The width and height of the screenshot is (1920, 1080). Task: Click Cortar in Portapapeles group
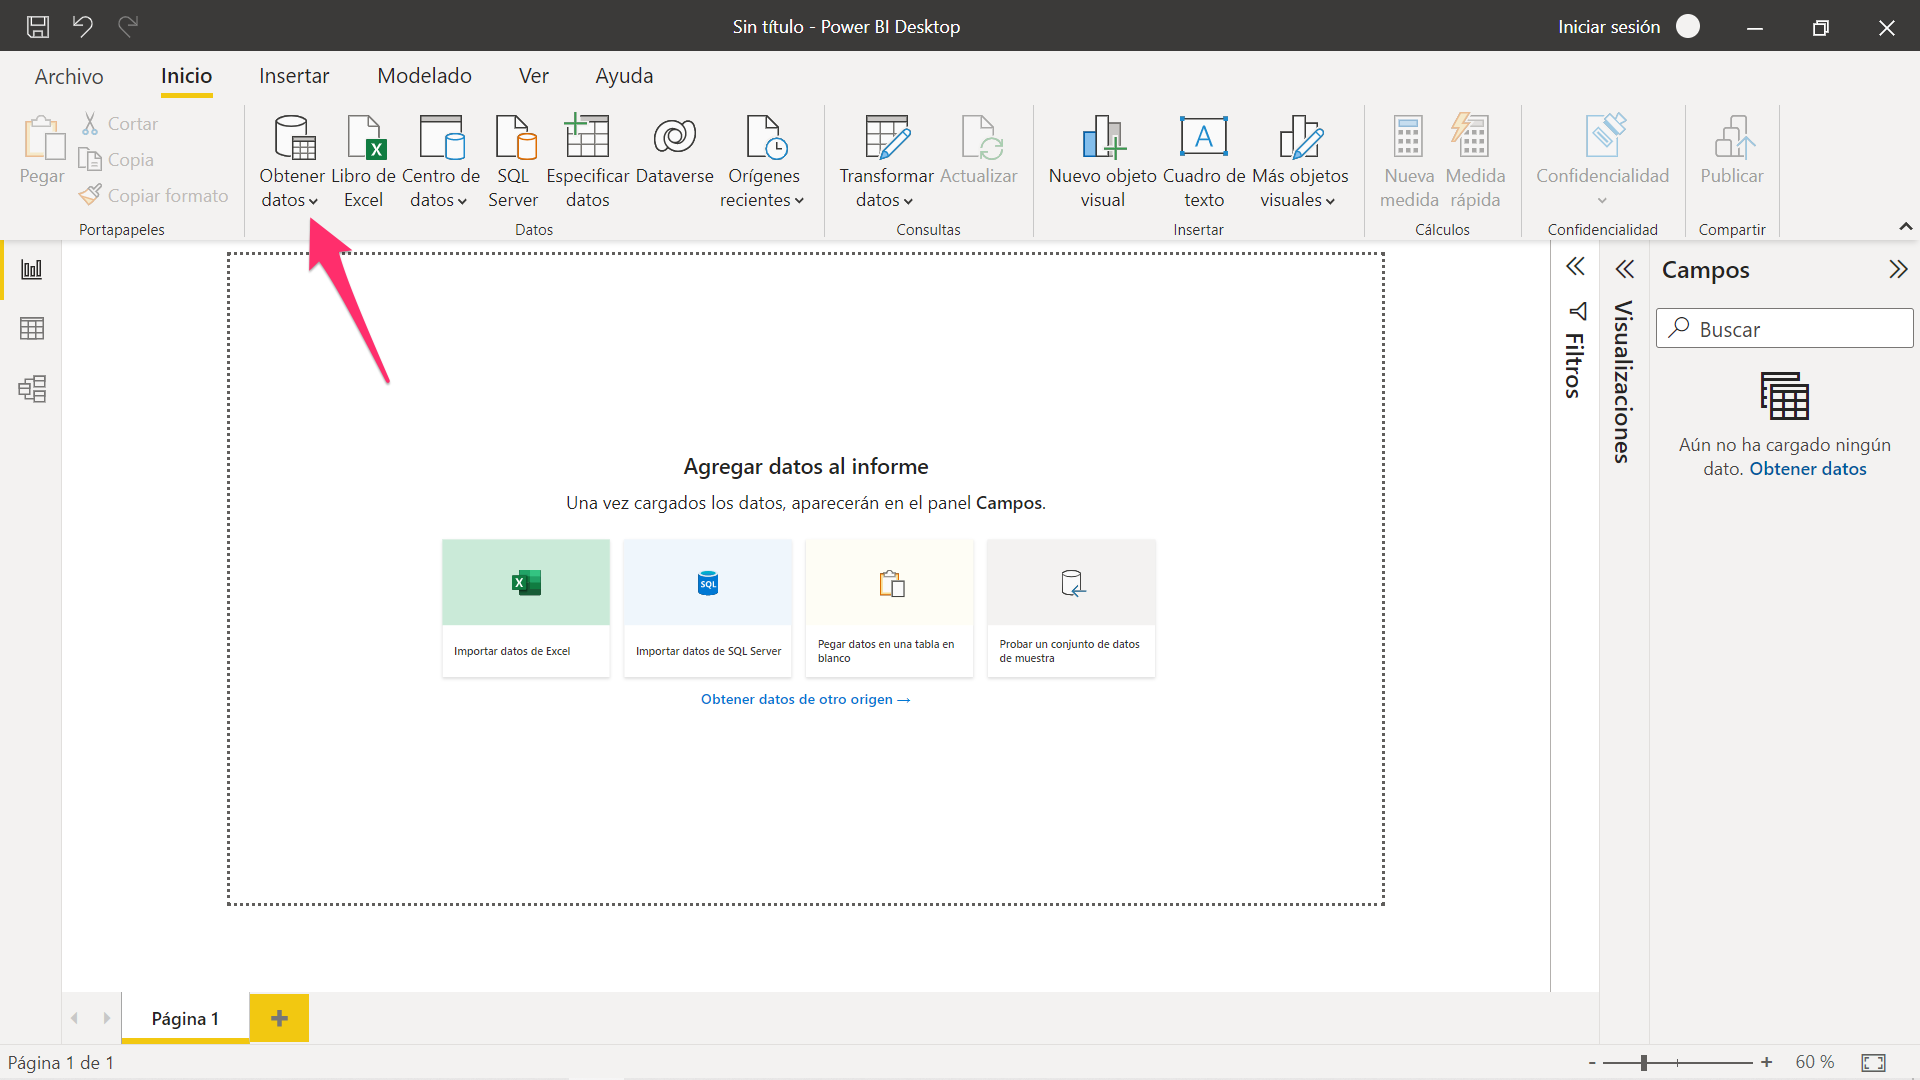click(x=120, y=124)
